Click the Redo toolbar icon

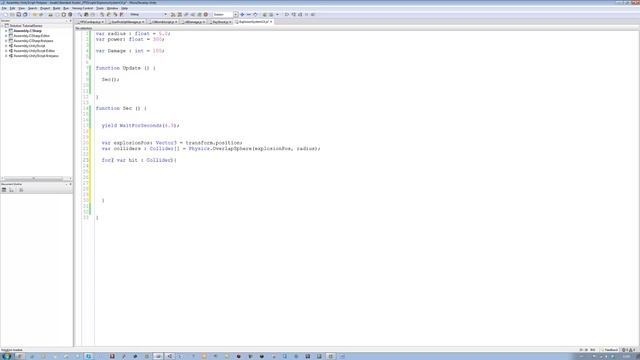(x=41, y=14)
